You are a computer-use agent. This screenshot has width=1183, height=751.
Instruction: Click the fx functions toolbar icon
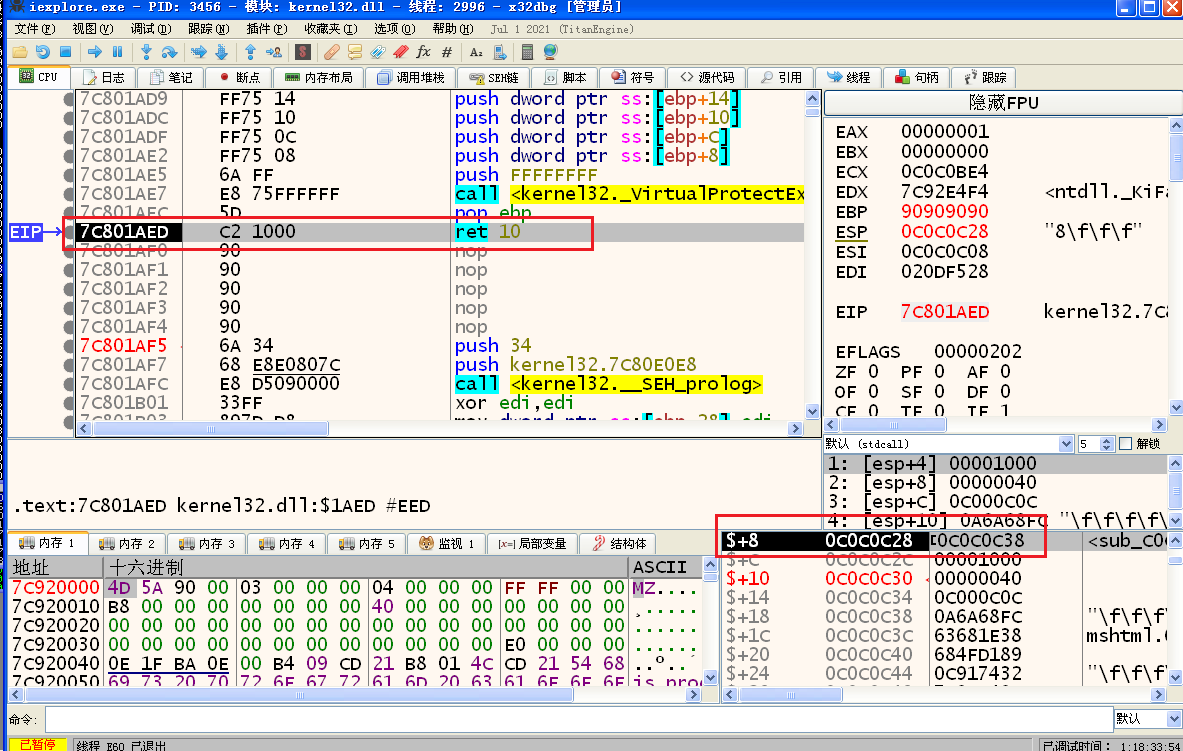(x=423, y=52)
